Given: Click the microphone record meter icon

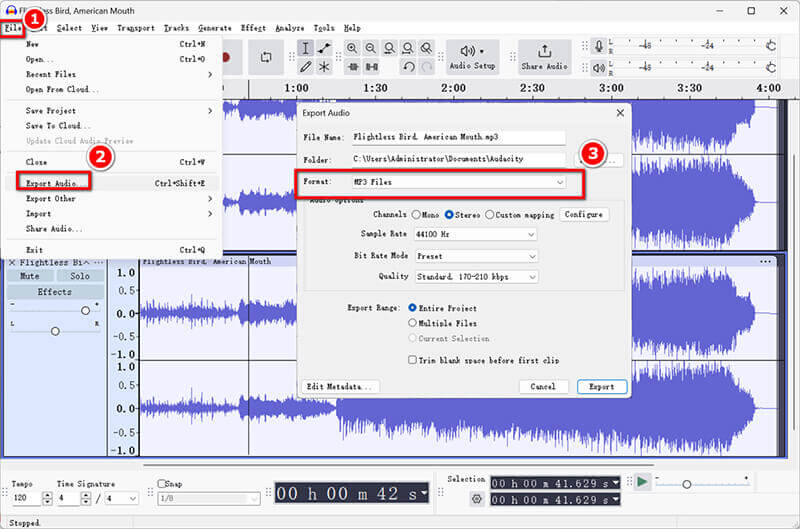Looking at the screenshot, I should tap(599, 46).
